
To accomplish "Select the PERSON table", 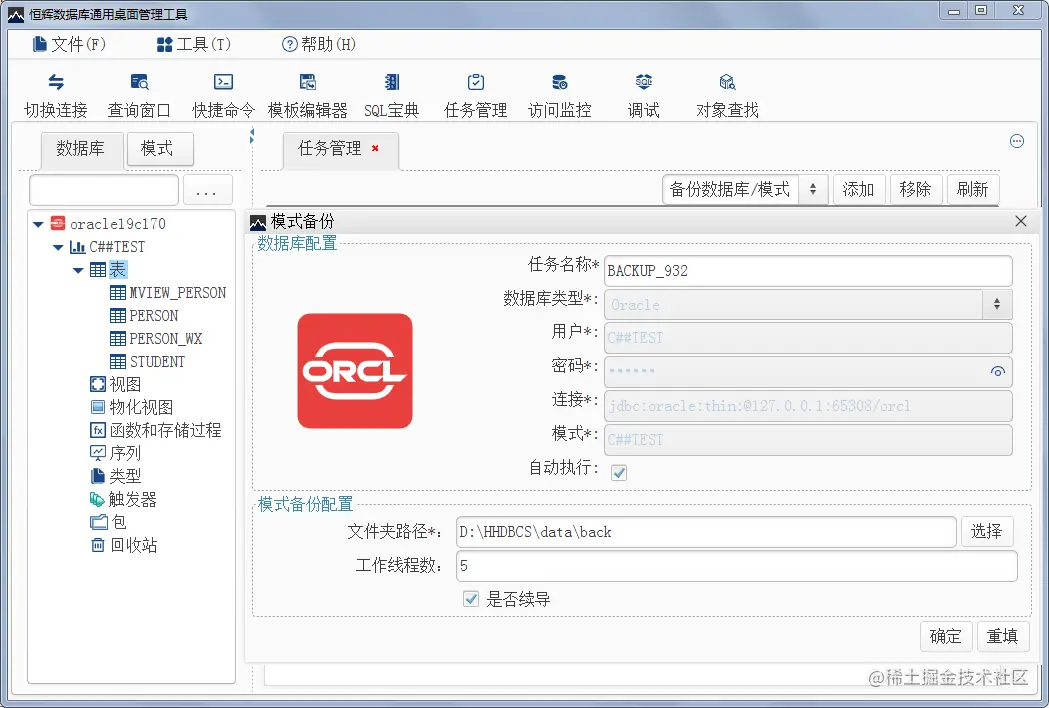I will coord(144,315).
